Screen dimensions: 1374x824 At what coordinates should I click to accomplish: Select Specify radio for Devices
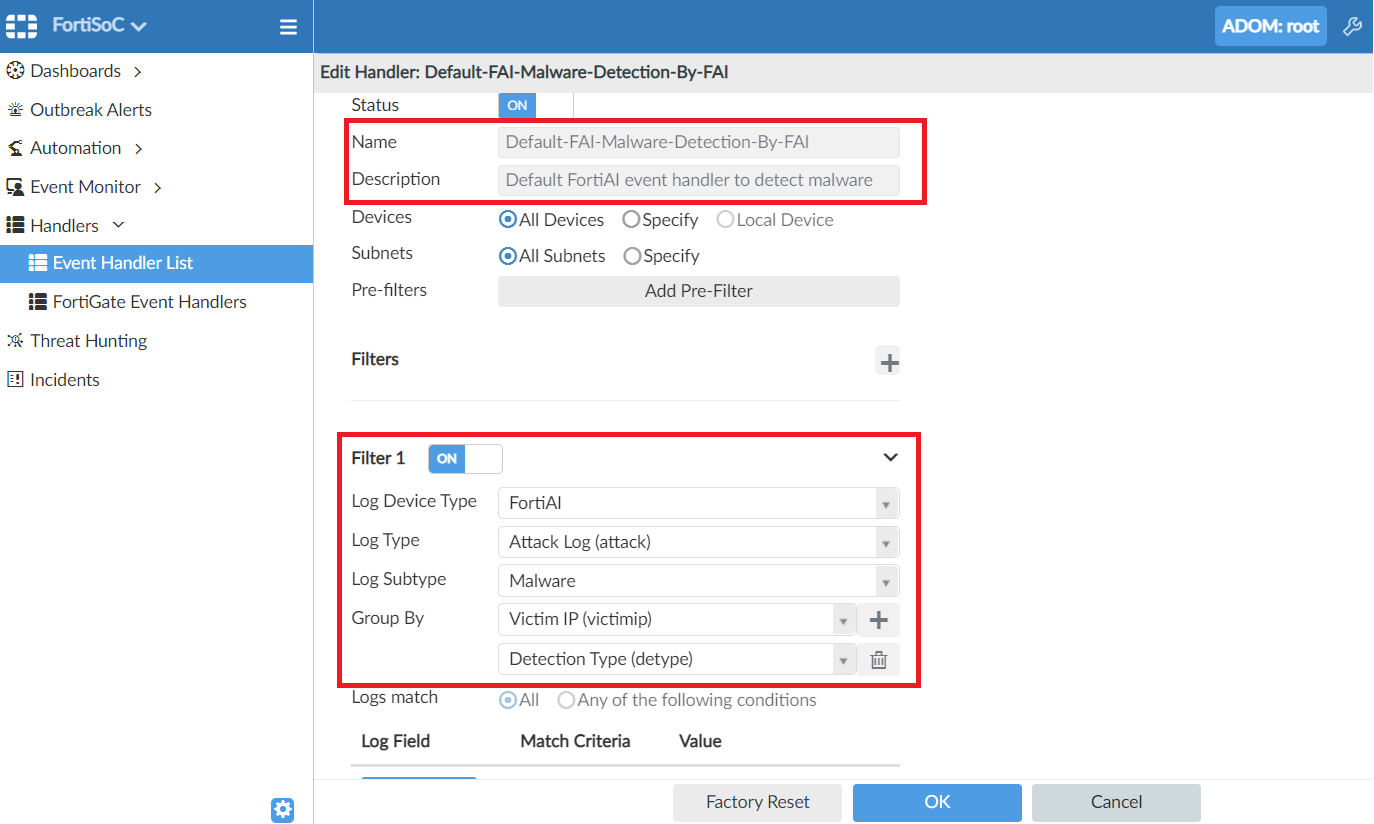coord(632,220)
